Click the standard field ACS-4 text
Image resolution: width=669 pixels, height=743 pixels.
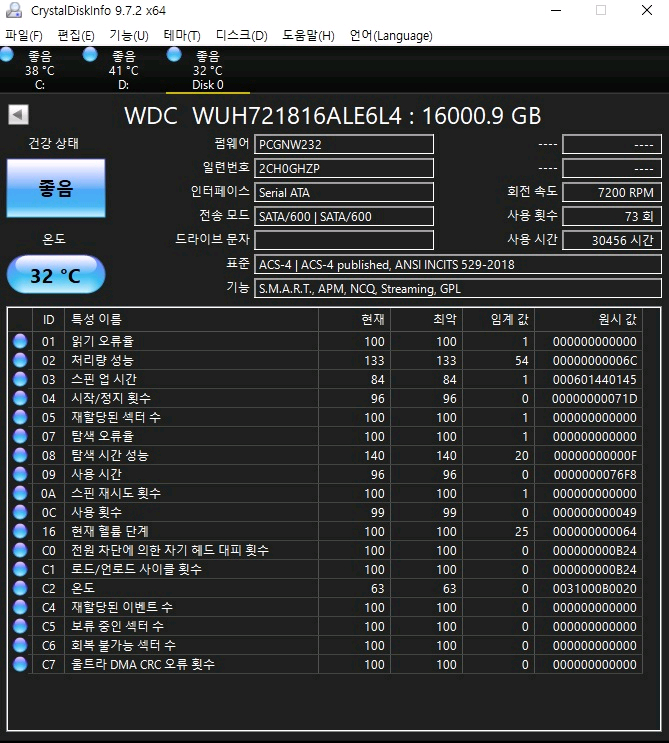[458, 264]
